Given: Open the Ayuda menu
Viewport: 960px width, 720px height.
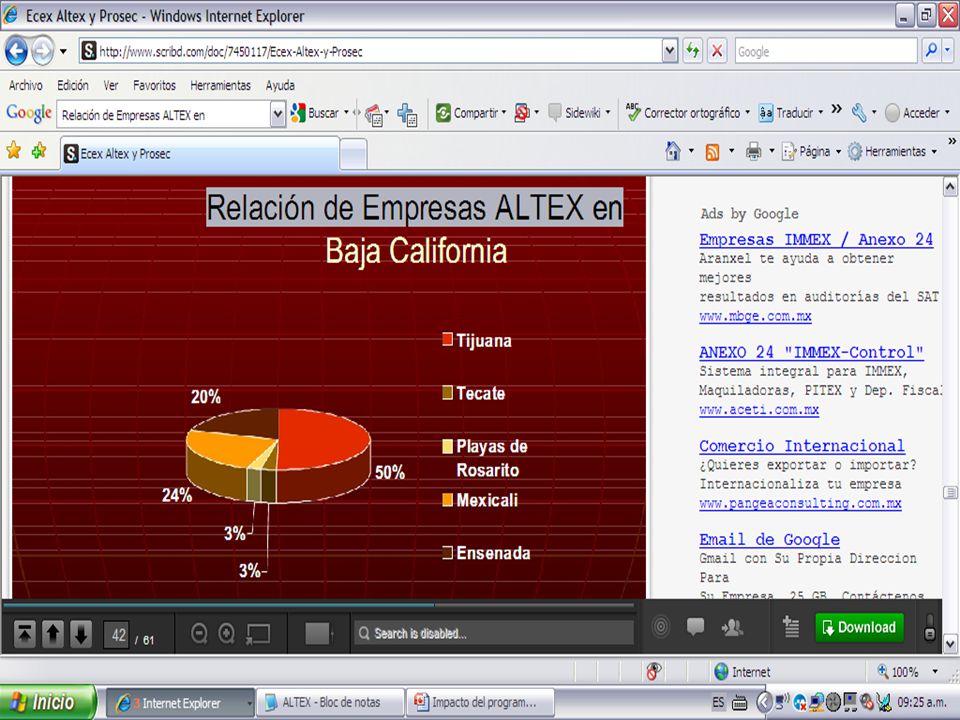Looking at the screenshot, I should 280,86.
